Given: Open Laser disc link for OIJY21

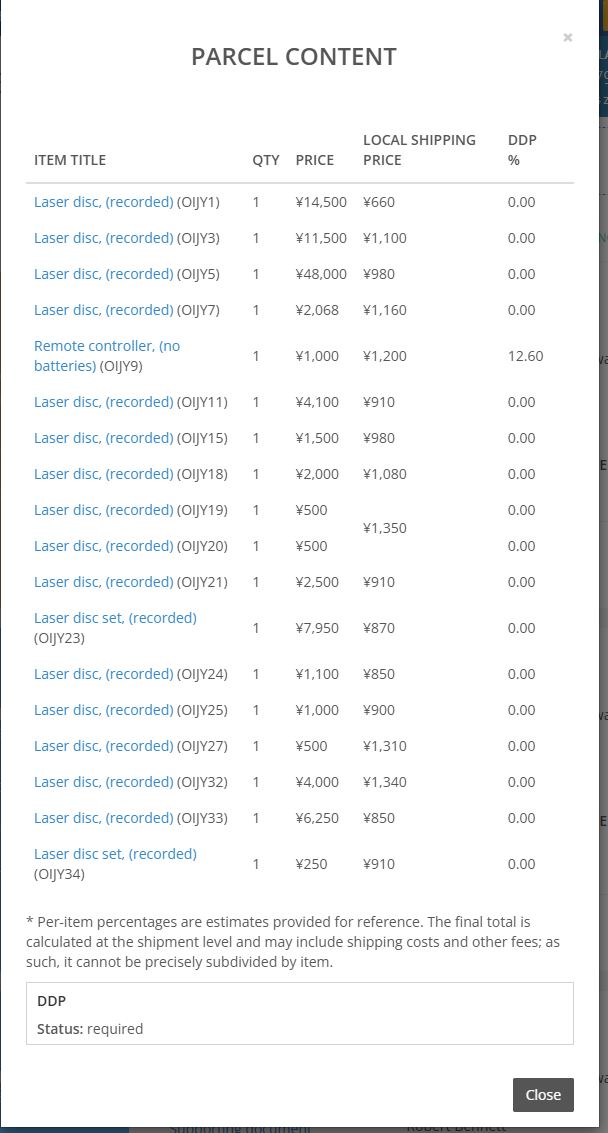Looking at the screenshot, I should pos(103,583).
